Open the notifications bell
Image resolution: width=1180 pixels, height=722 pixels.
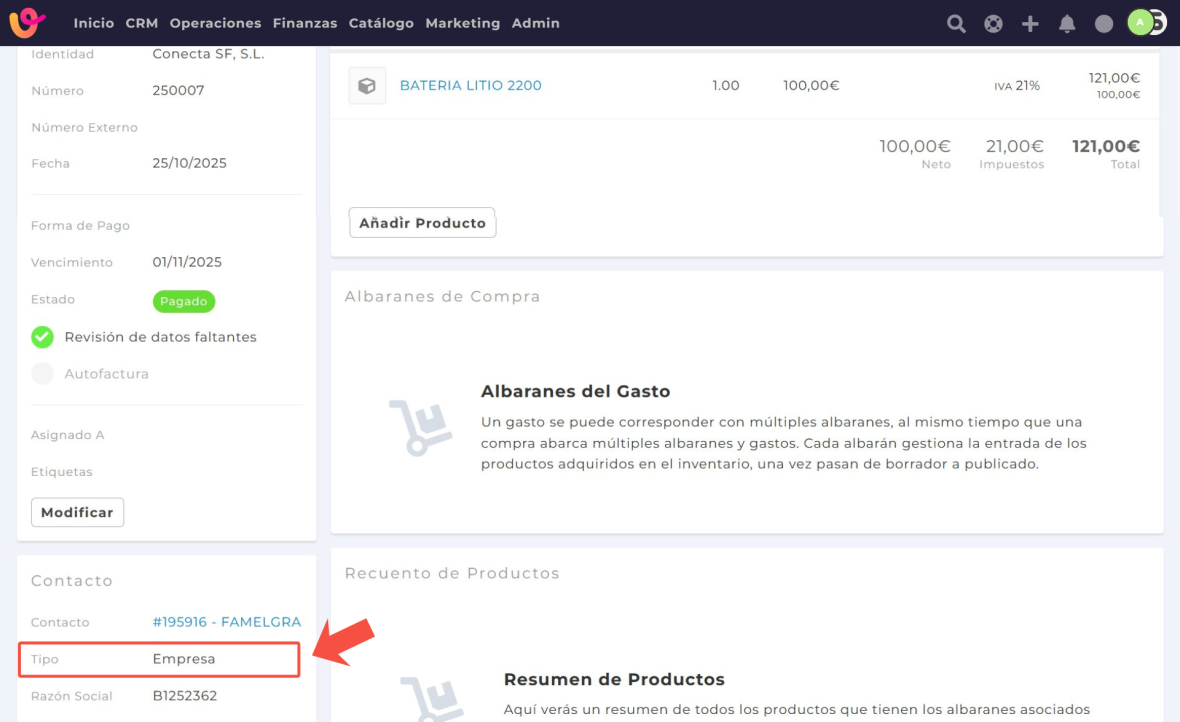(x=1067, y=23)
